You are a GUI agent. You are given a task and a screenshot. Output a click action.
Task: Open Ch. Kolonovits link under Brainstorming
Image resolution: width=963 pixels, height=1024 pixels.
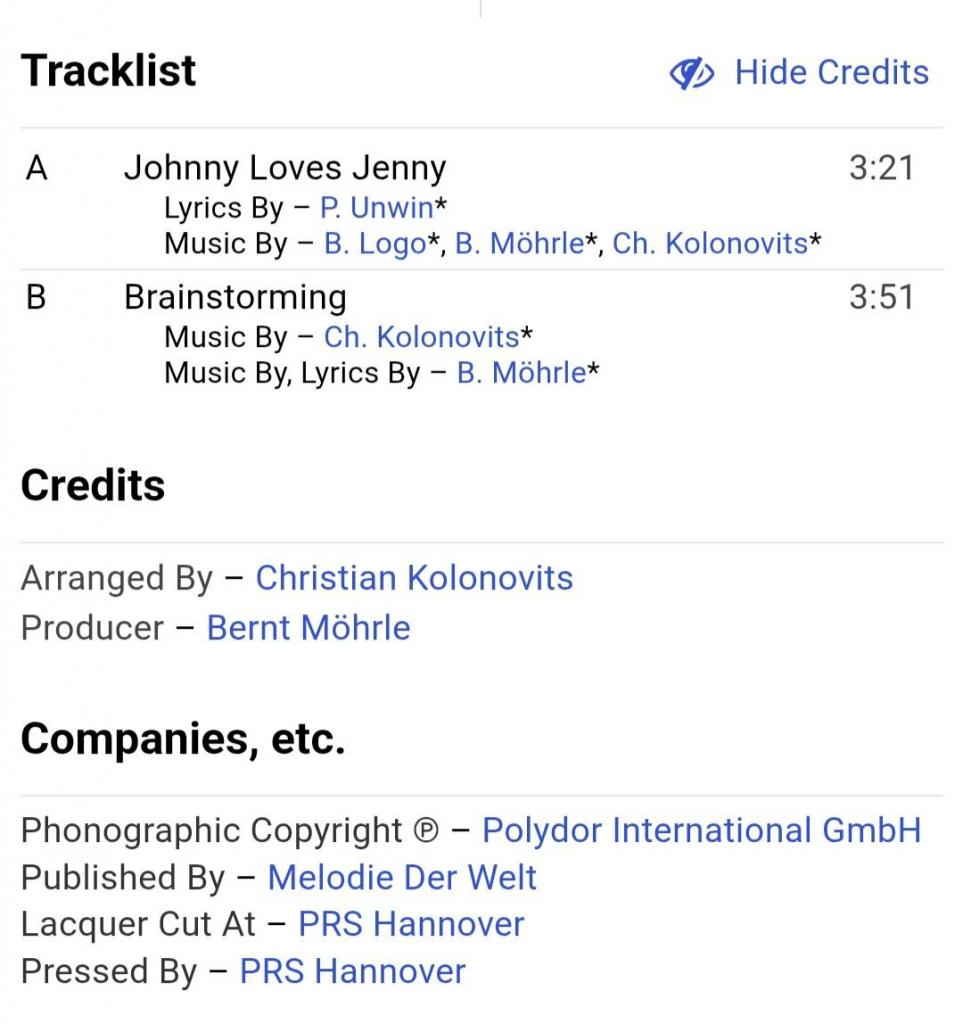(421, 337)
